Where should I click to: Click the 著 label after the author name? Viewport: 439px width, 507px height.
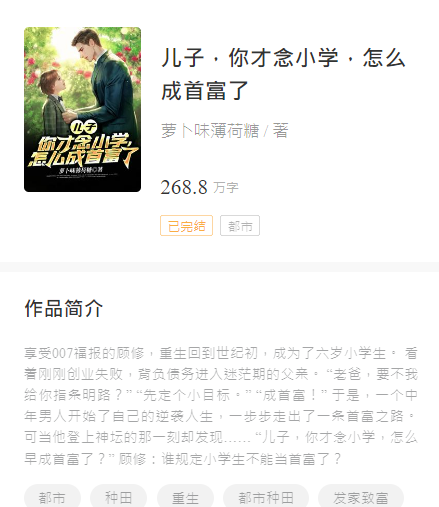280,131
